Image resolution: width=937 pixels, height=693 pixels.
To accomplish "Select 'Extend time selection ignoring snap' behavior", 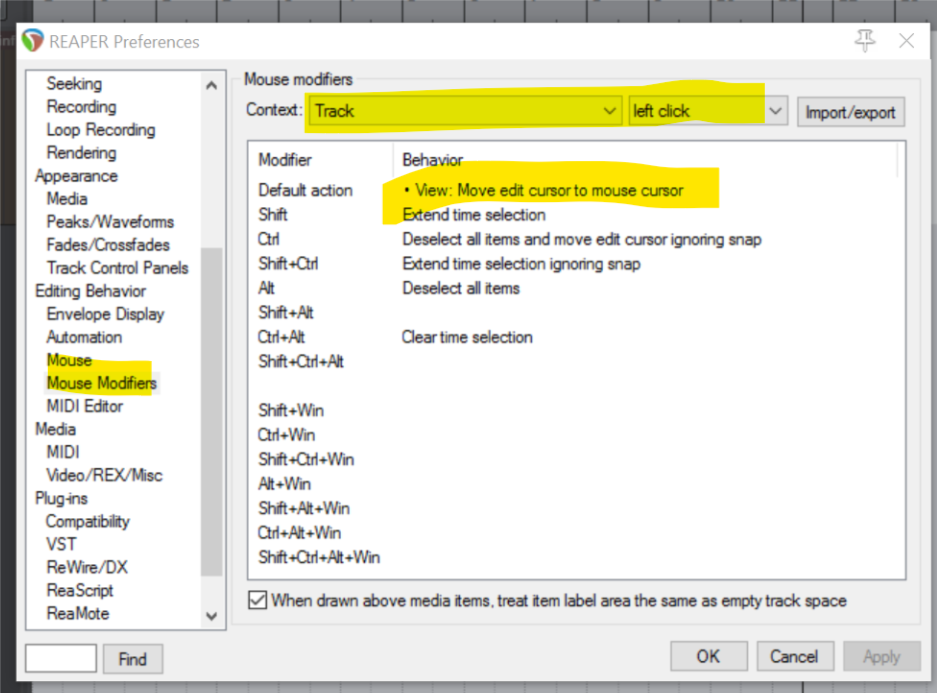I will pyautogui.click(x=521, y=263).
